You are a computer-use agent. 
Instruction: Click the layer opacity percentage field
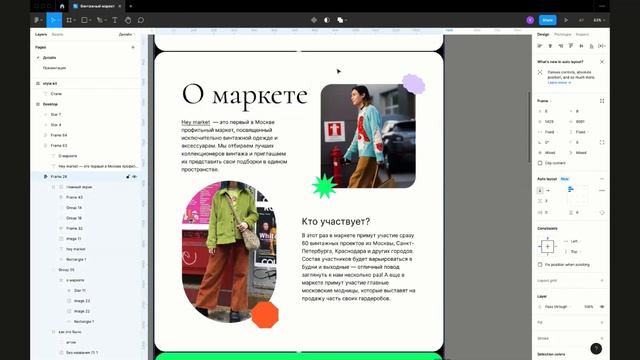589,307
